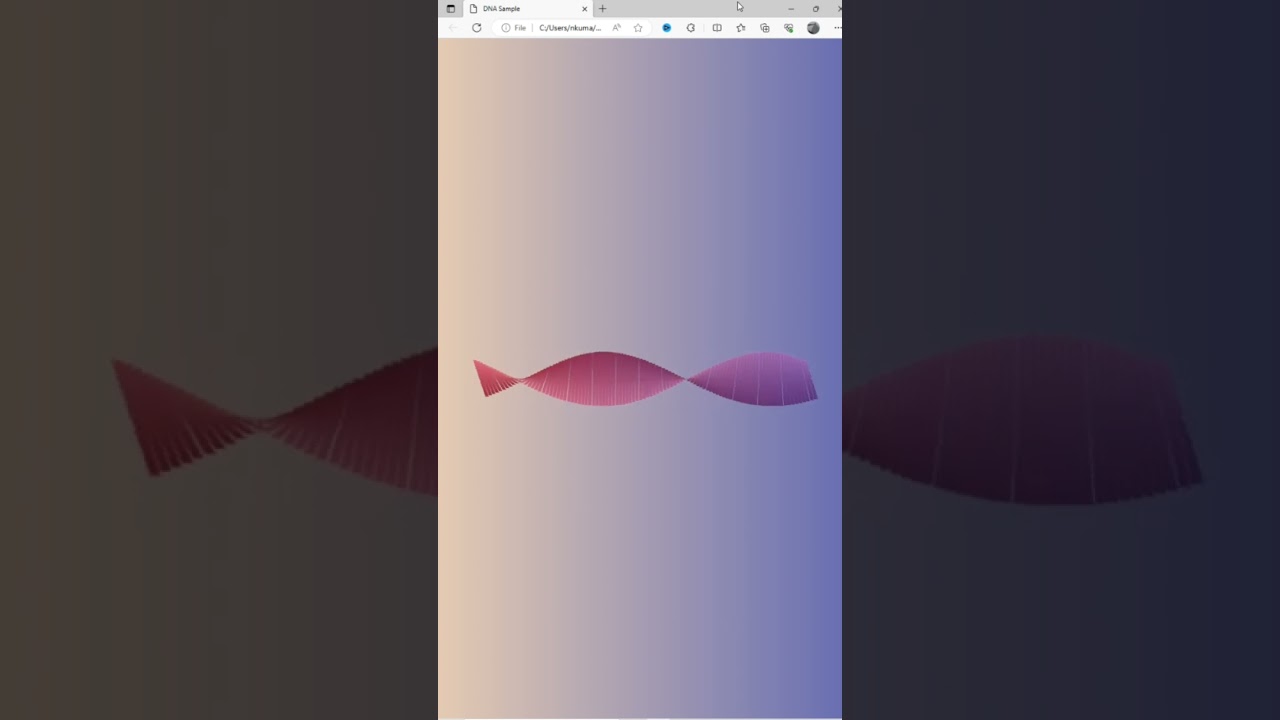This screenshot has width=1280, height=720.
Task: Click the blue extension icon
Action: pyautogui.click(x=667, y=28)
